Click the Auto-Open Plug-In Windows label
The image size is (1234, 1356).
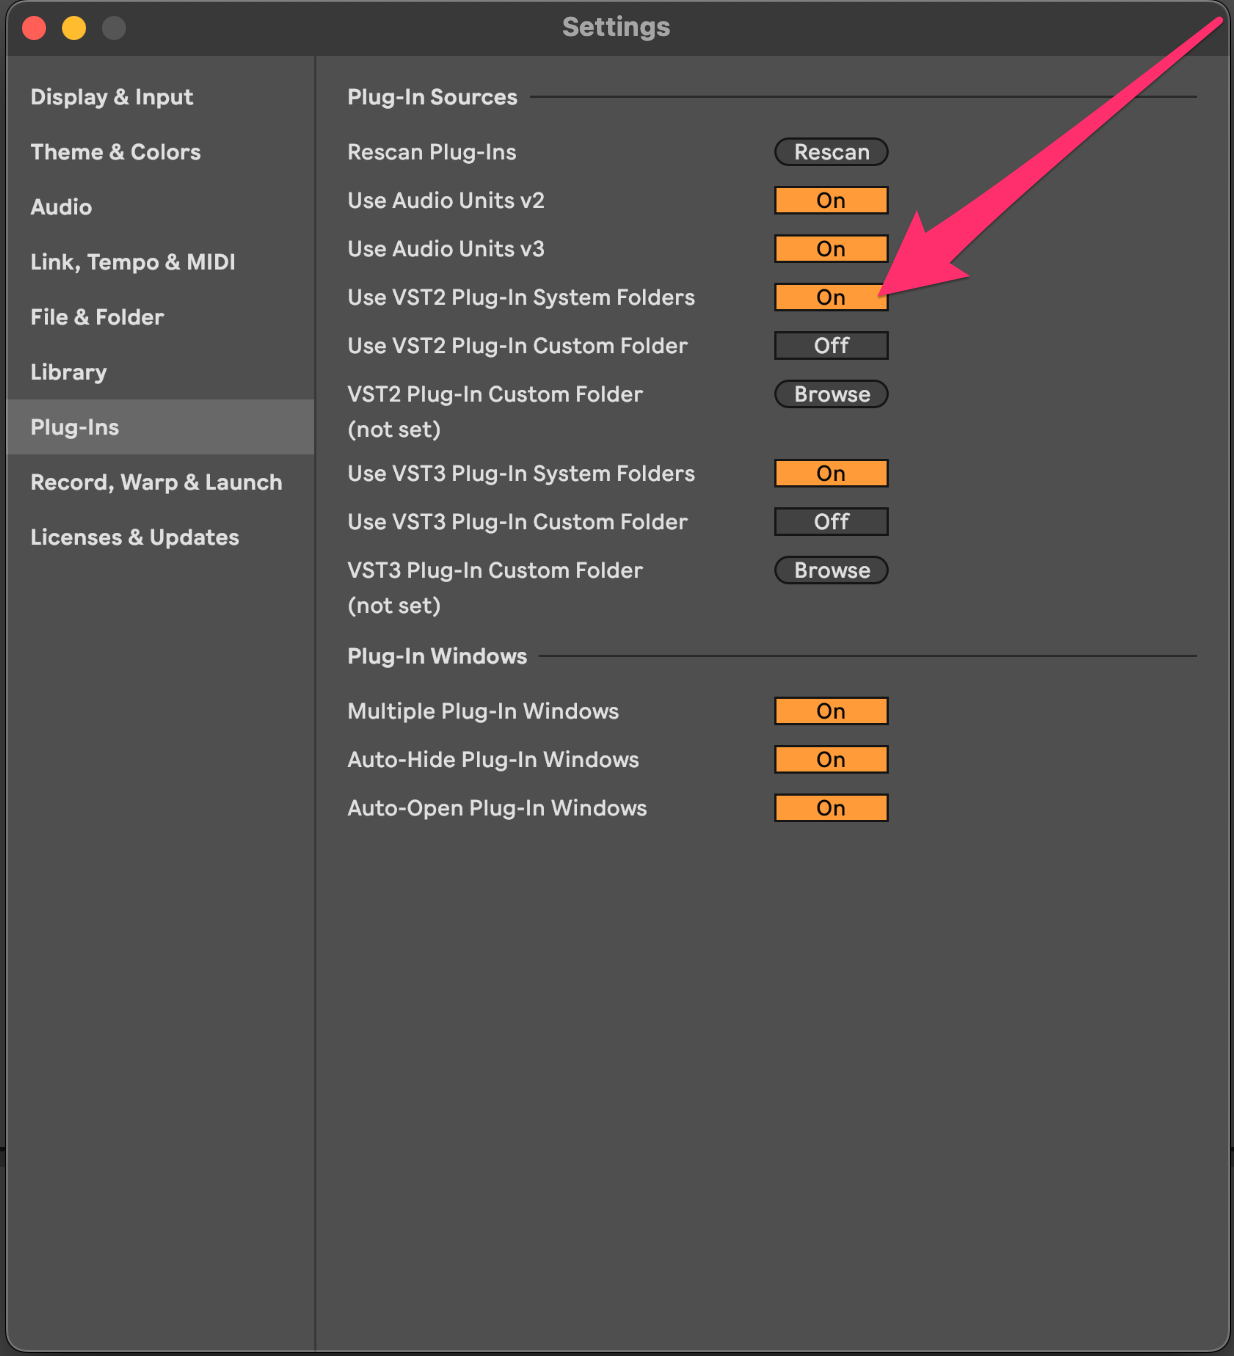pos(497,807)
